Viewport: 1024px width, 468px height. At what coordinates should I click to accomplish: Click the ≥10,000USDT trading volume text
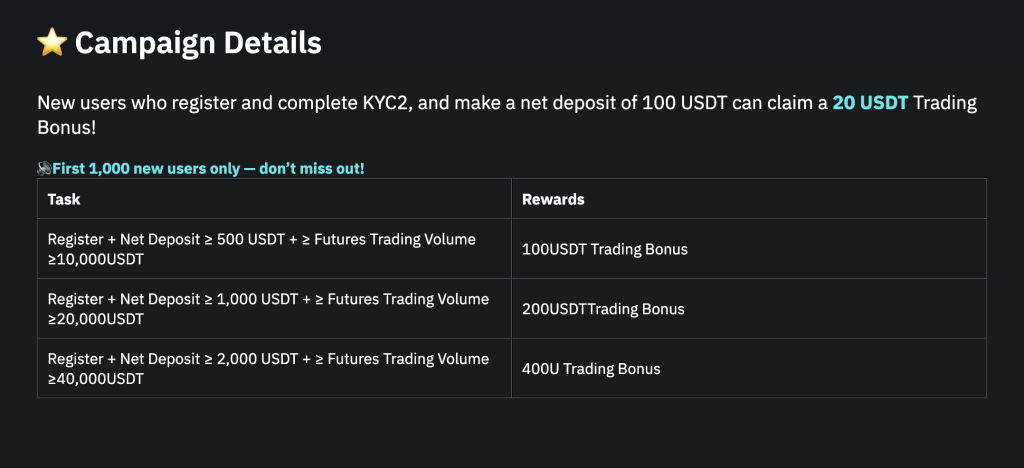[96, 259]
